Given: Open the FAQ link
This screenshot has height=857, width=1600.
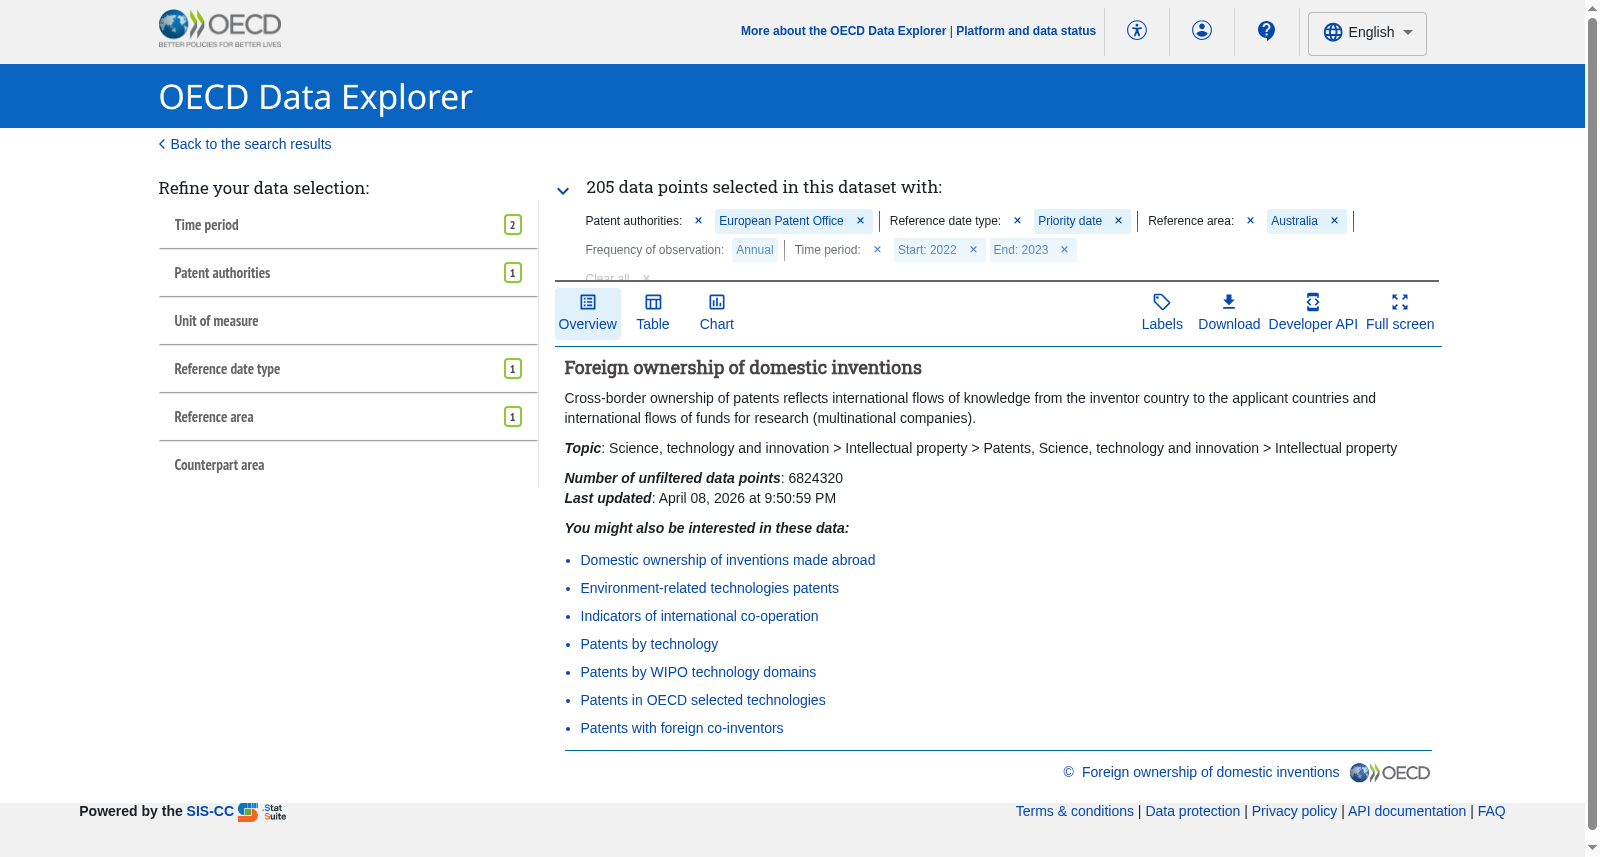Looking at the screenshot, I should (x=1492, y=811).
